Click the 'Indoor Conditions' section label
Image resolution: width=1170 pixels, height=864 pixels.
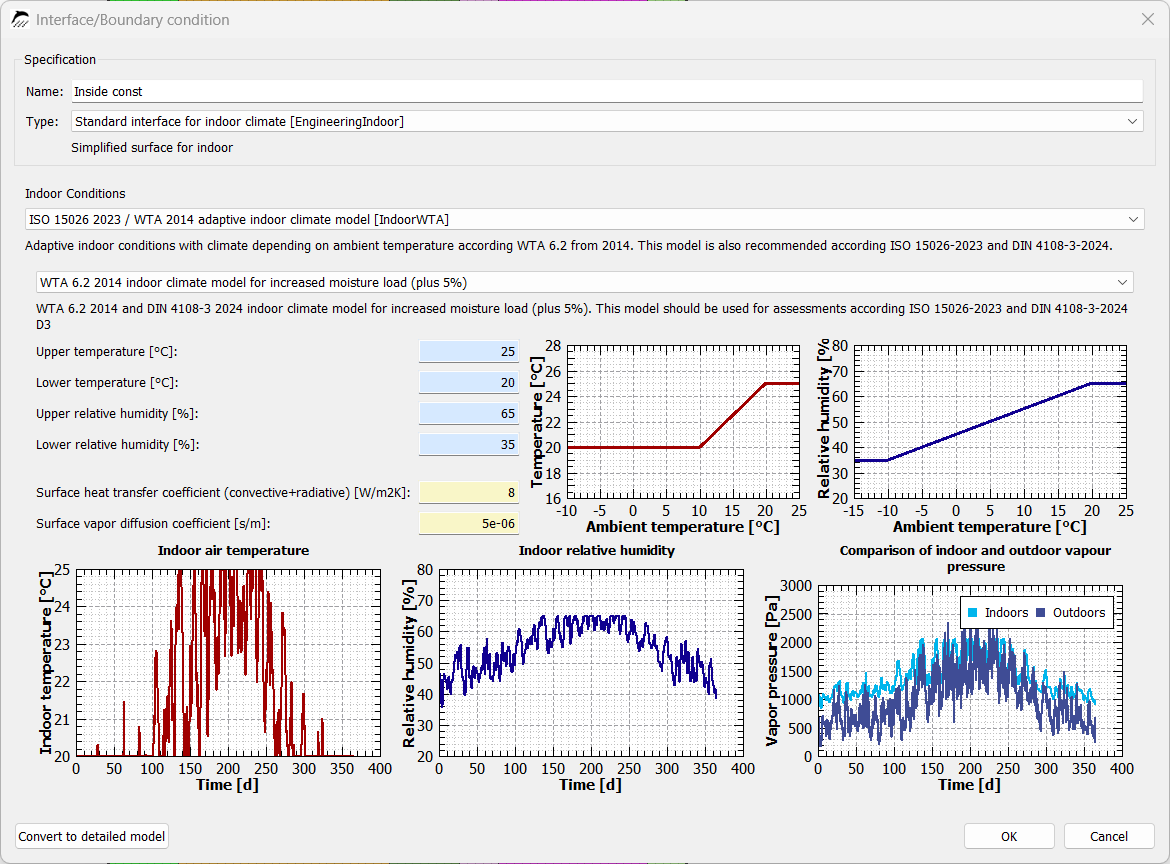(x=75, y=193)
